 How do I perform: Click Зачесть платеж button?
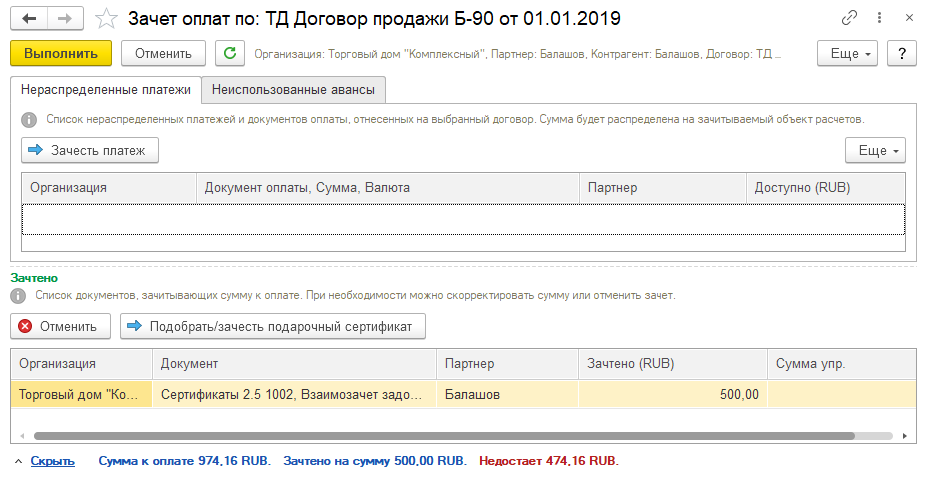[x=89, y=151]
